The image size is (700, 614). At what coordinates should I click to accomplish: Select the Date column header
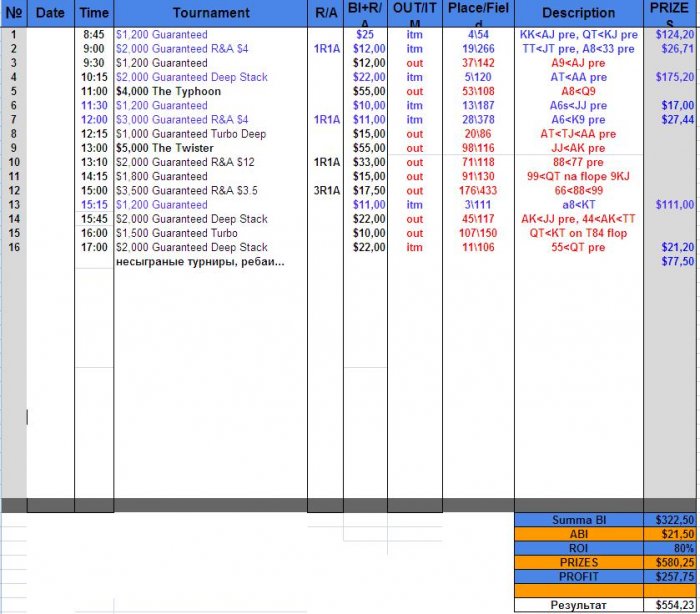pos(50,13)
